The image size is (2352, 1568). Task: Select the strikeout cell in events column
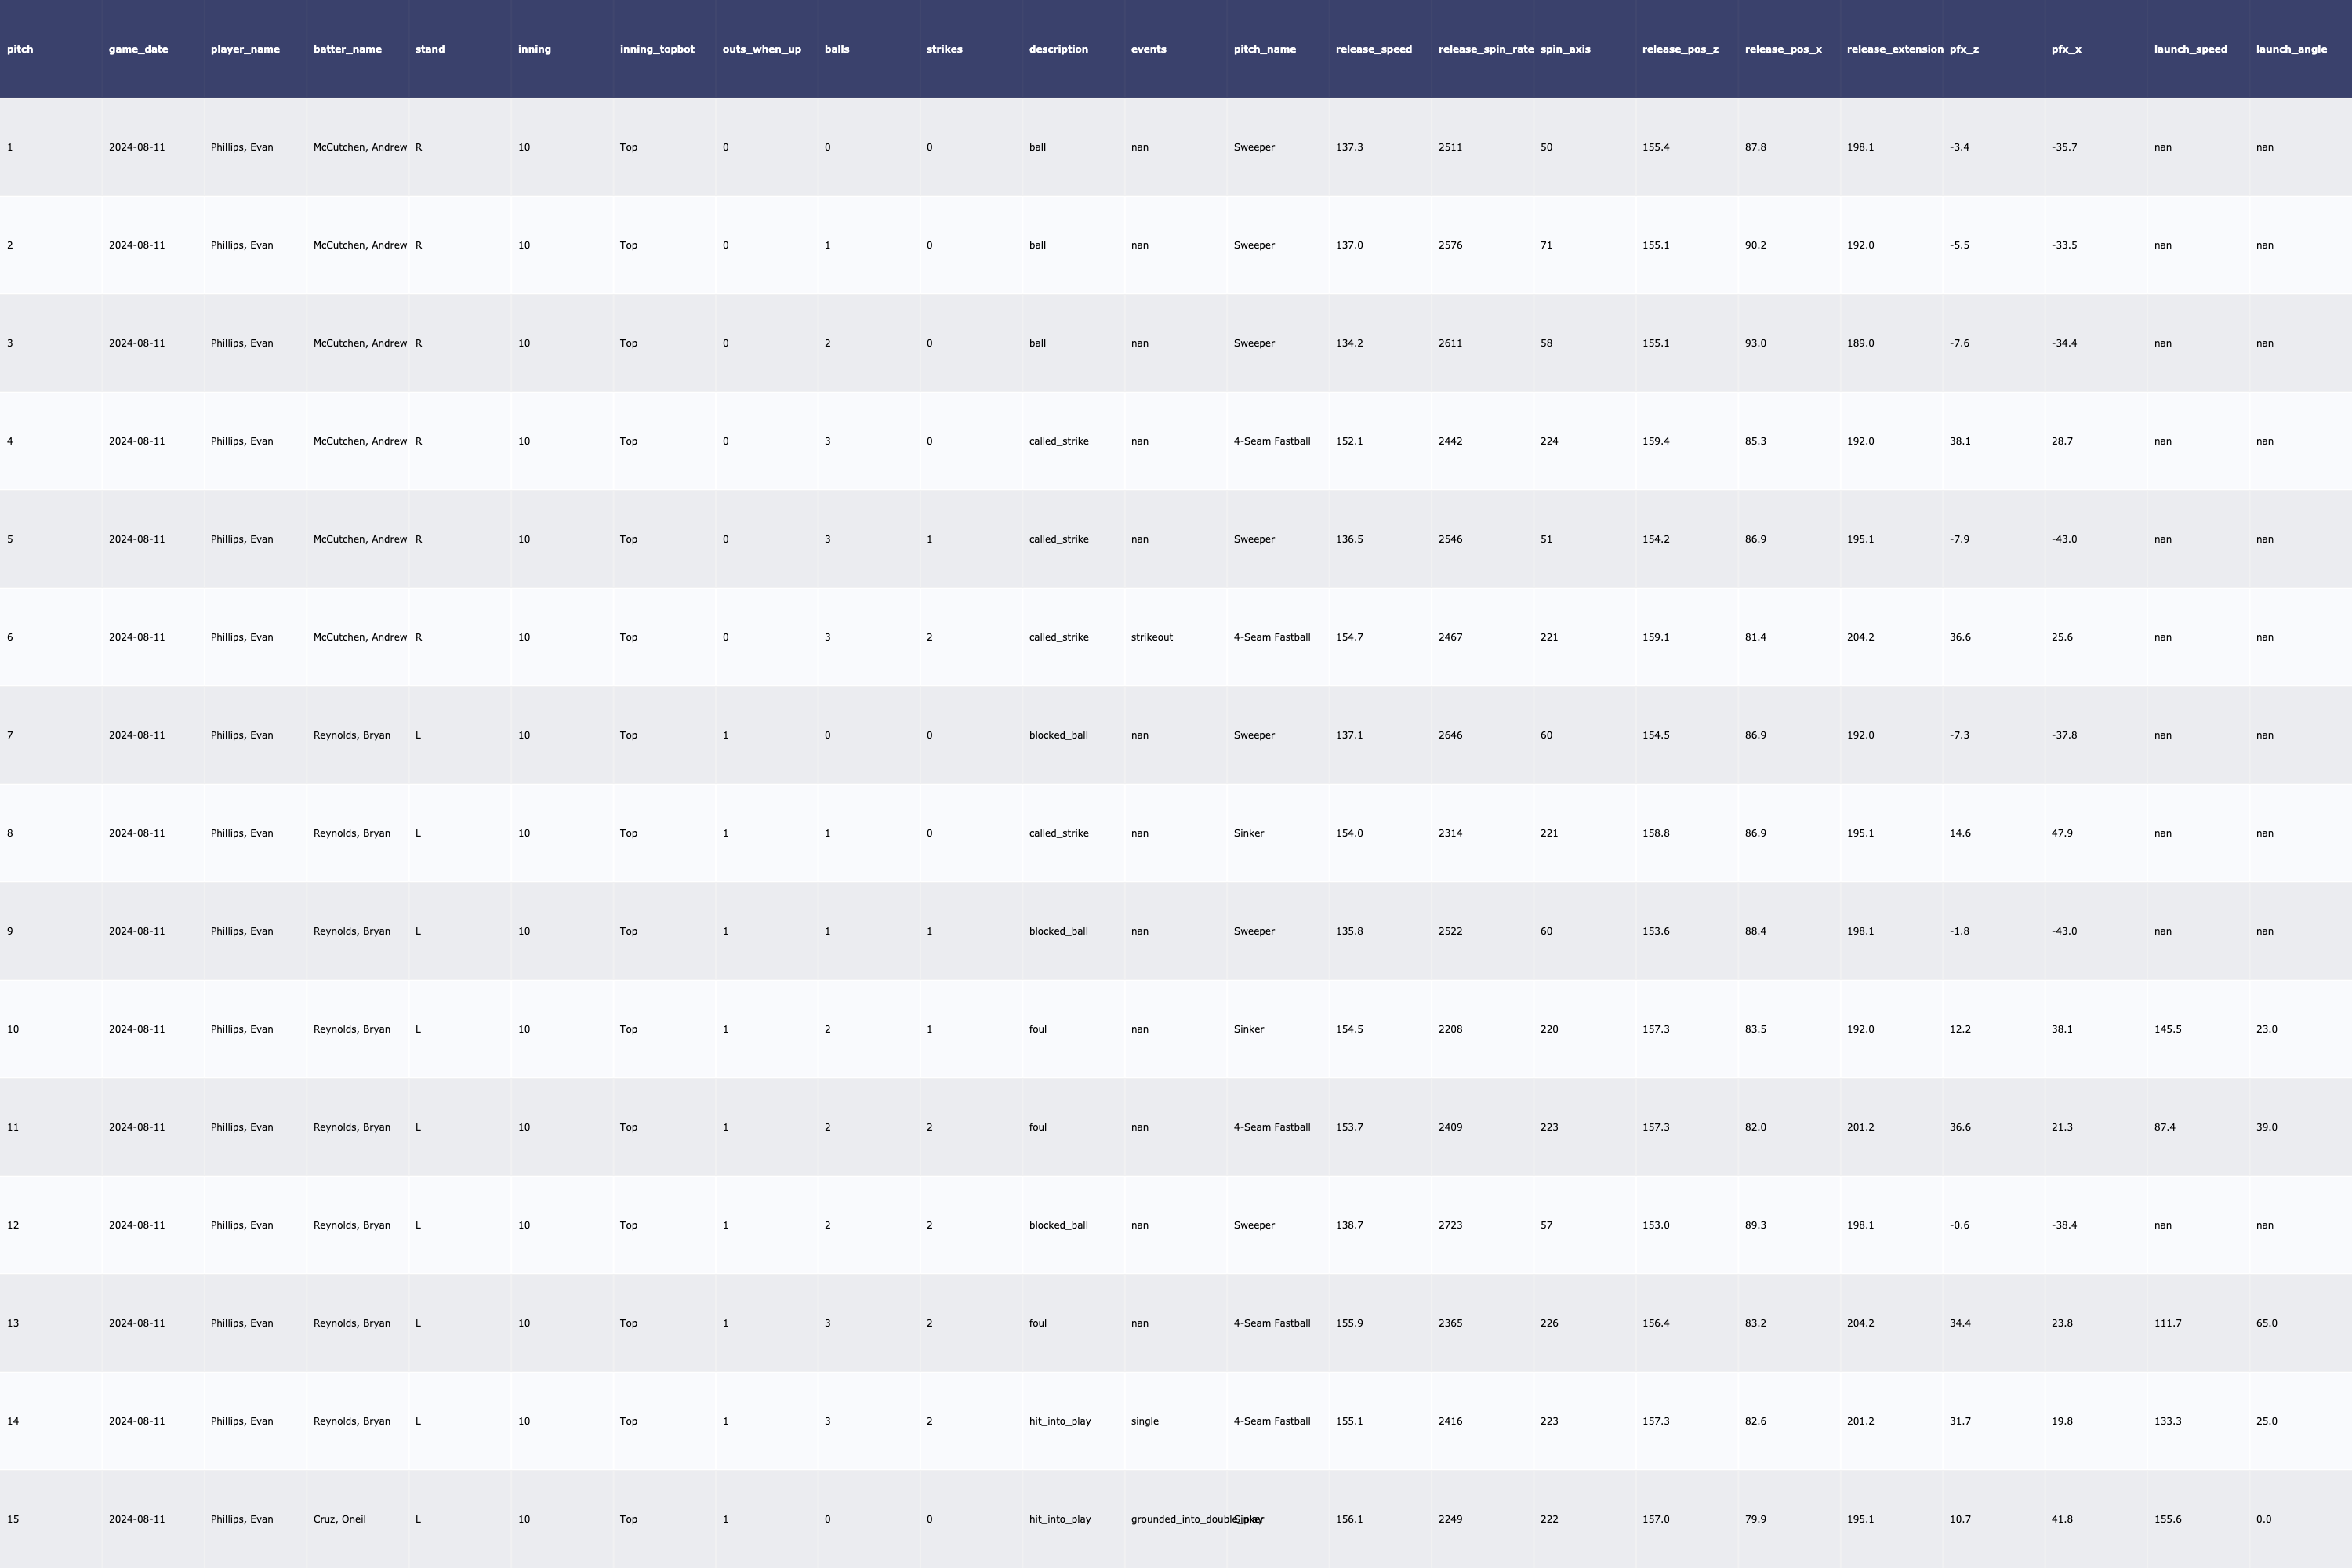(1151, 637)
